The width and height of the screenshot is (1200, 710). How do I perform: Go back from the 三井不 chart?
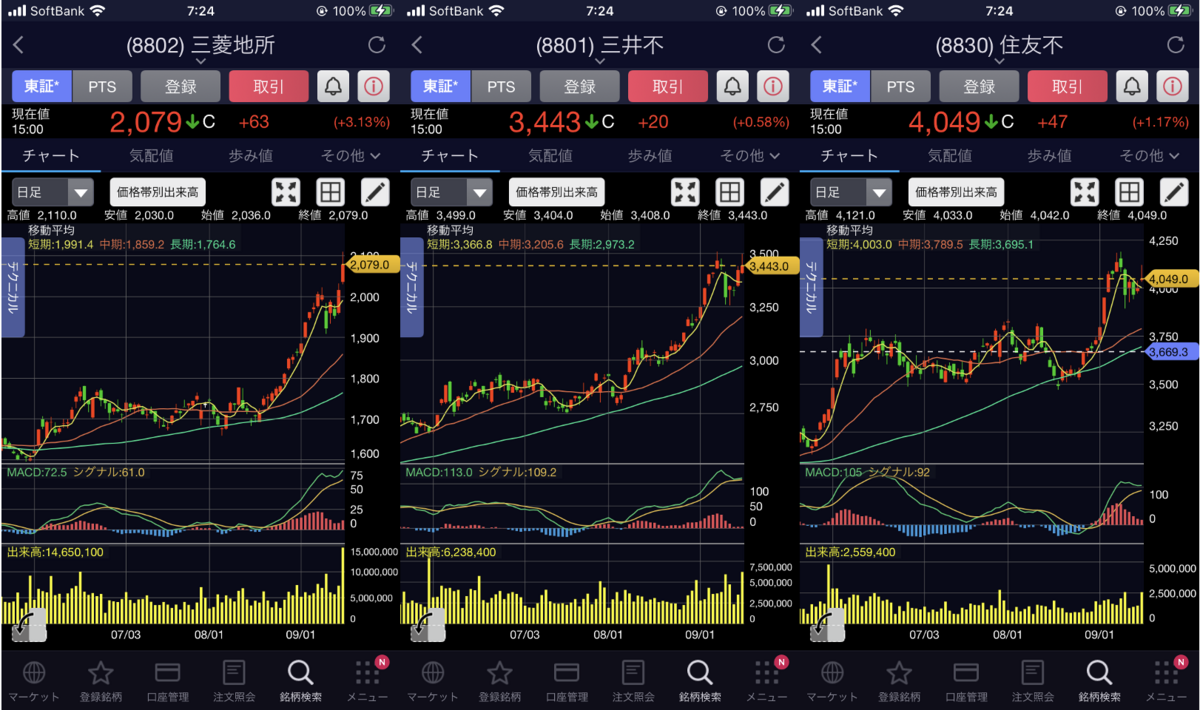418,45
